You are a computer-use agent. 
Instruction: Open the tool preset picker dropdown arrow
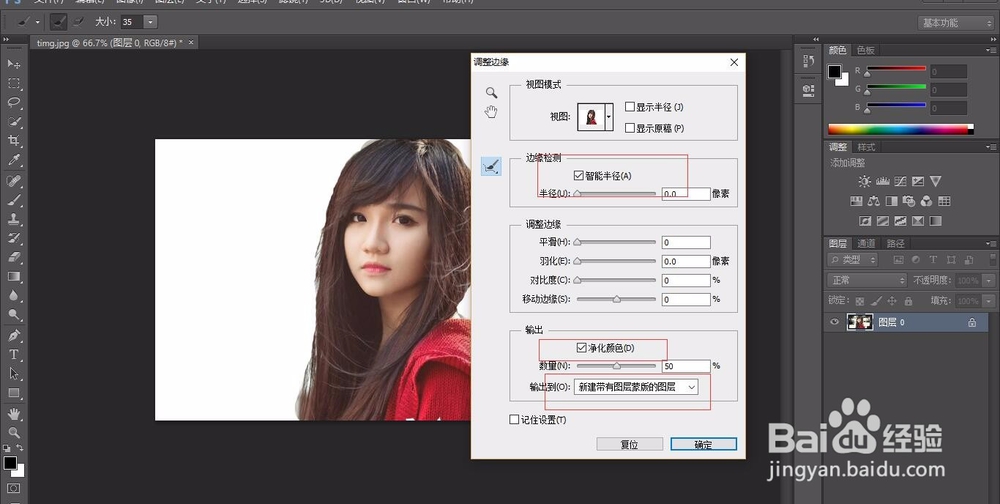pos(38,22)
